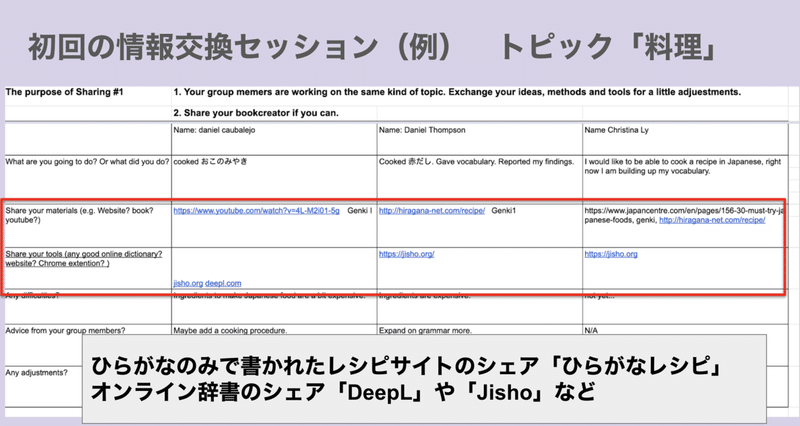The width and height of the screenshot is (800, 426).
Task: Select 'What are you going to do?' row label
Action: (87, 162)
